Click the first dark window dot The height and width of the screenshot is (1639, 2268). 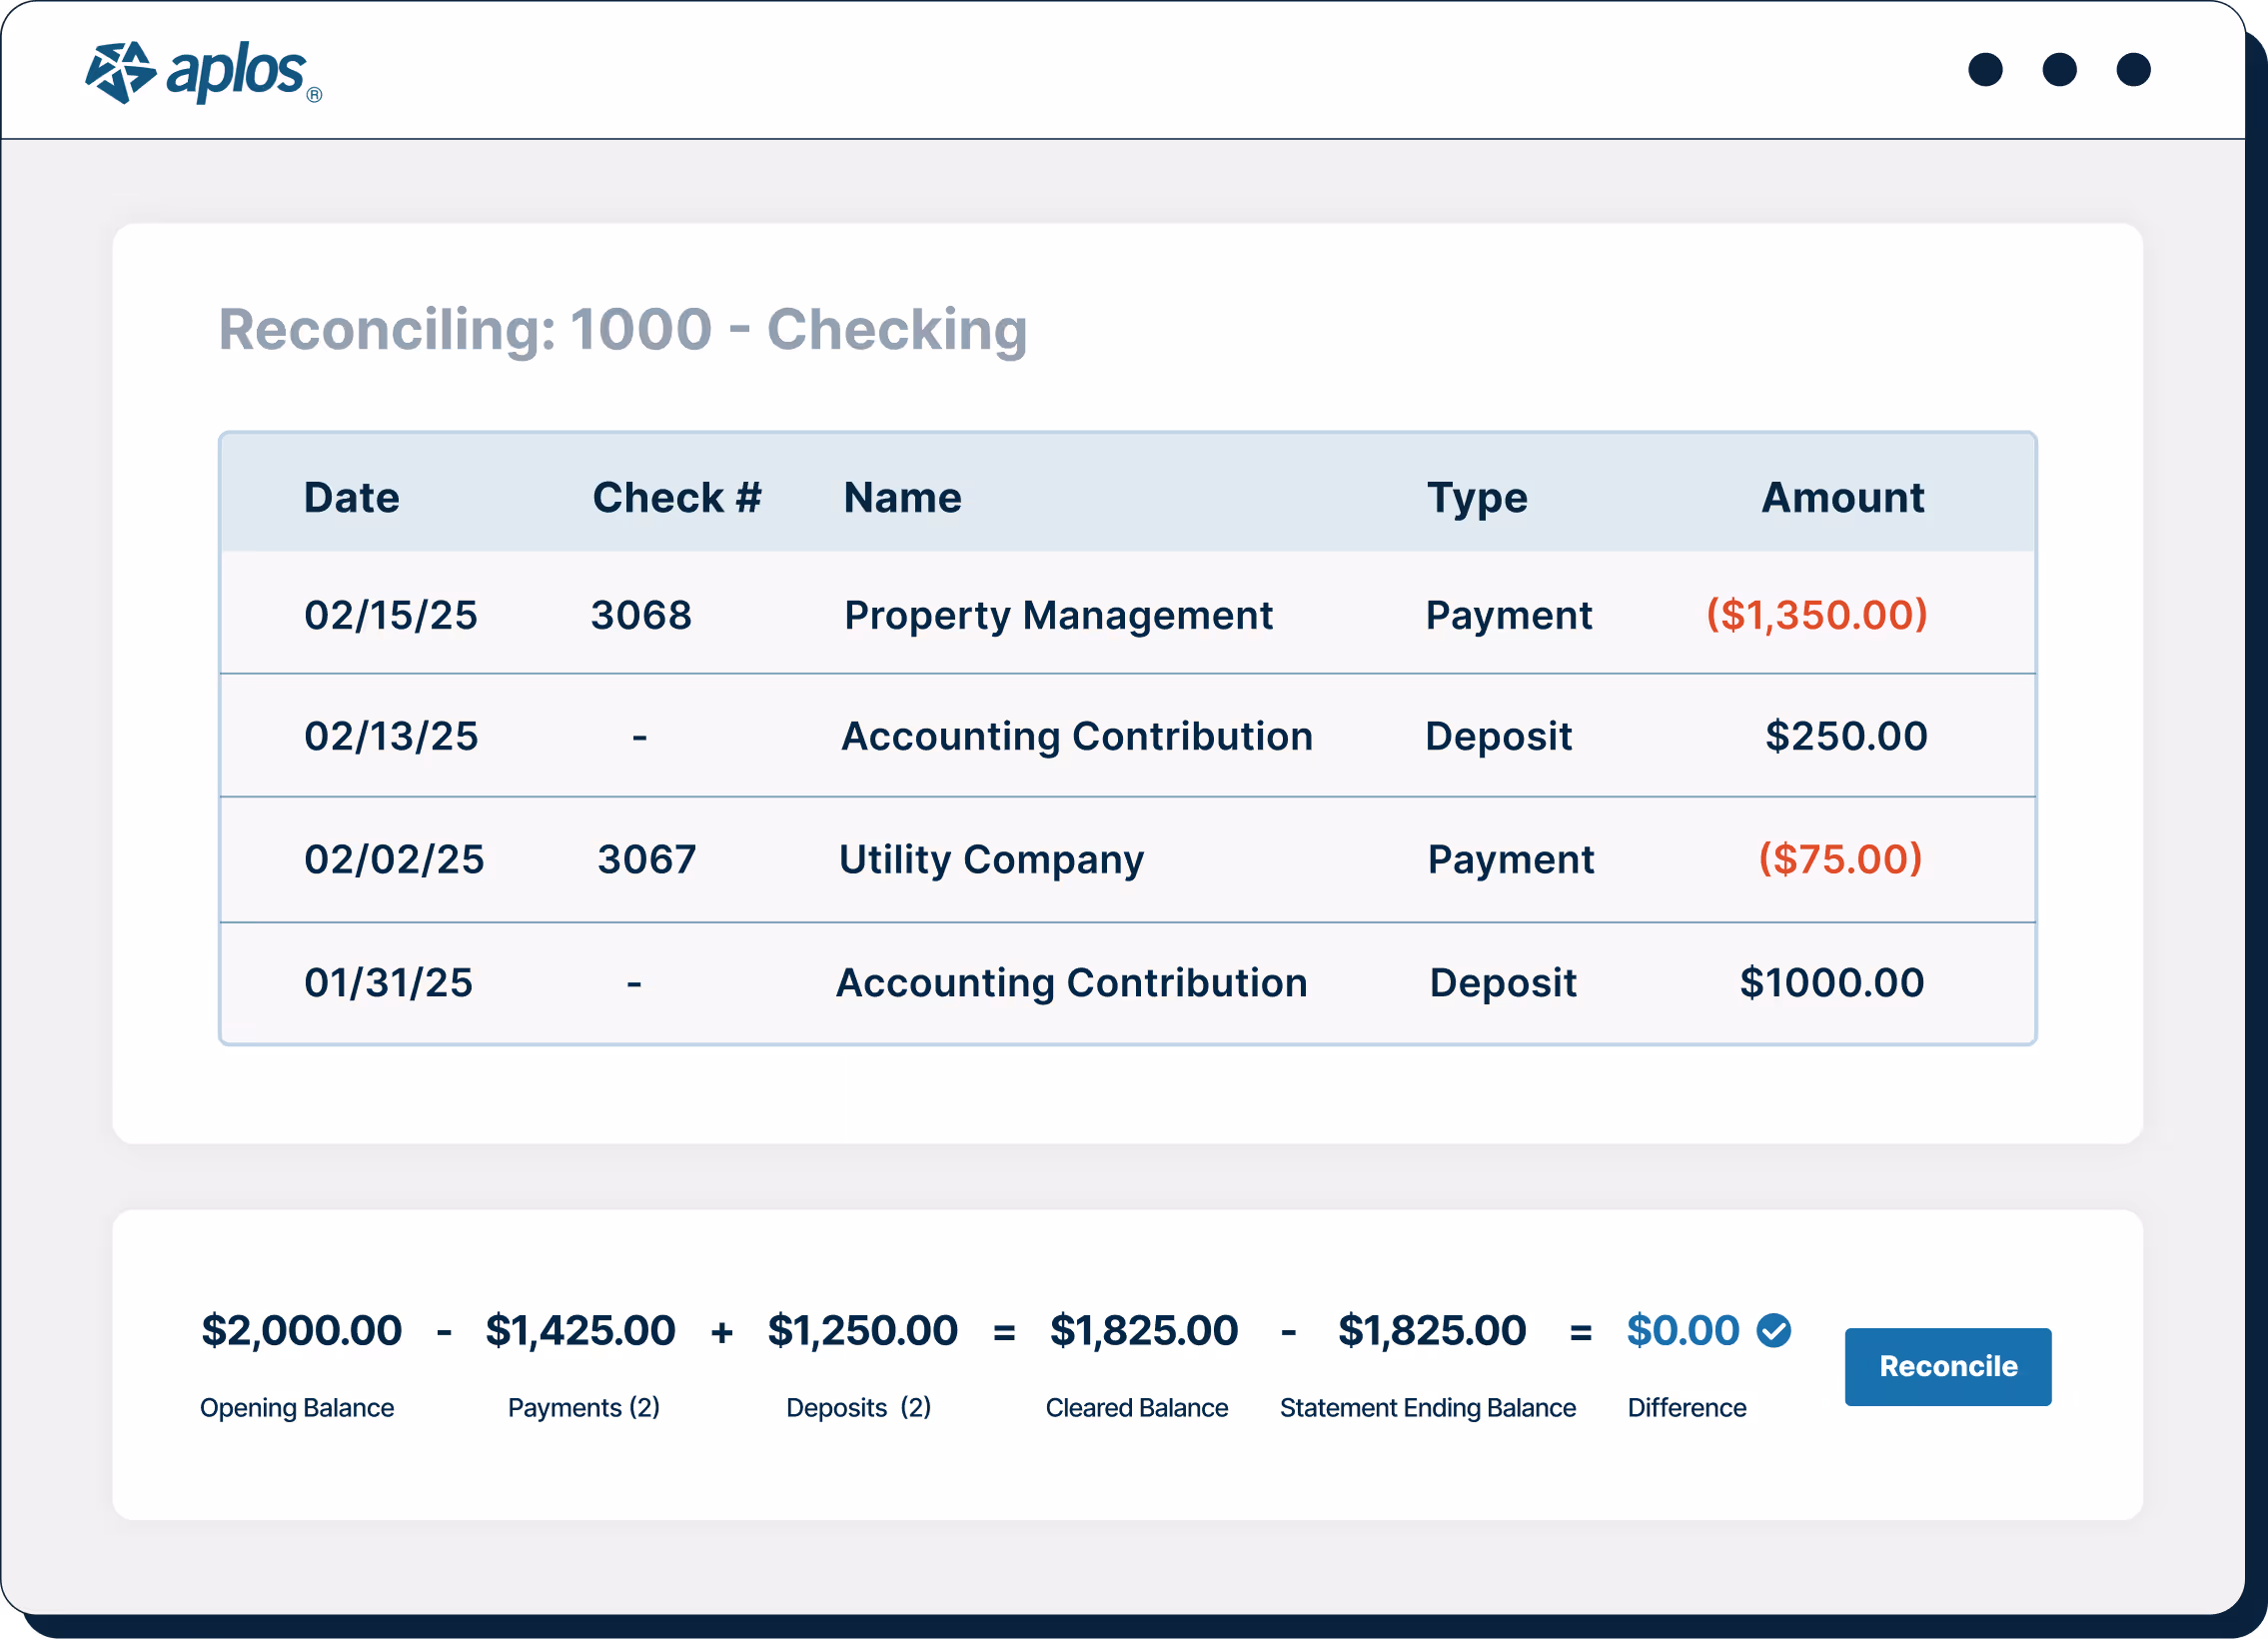pyautogui.click(x=1985, y=70)
